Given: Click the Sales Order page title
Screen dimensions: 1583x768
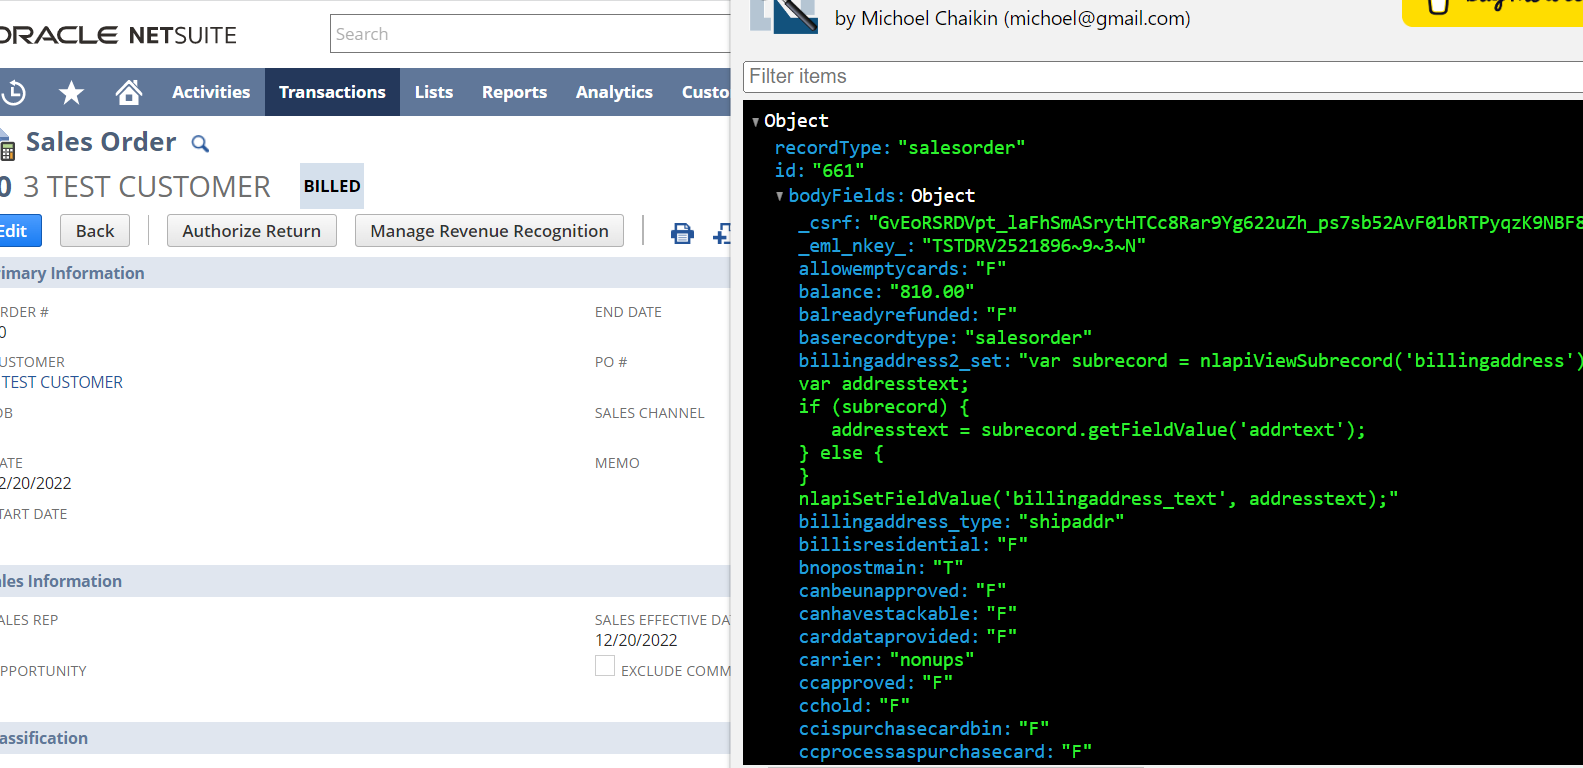Looking at the screenshot, I should [x=101, y=142].
